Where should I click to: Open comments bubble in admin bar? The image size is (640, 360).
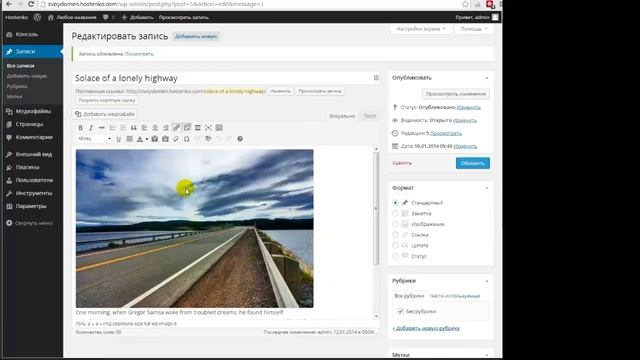click(x=106, y=17)
